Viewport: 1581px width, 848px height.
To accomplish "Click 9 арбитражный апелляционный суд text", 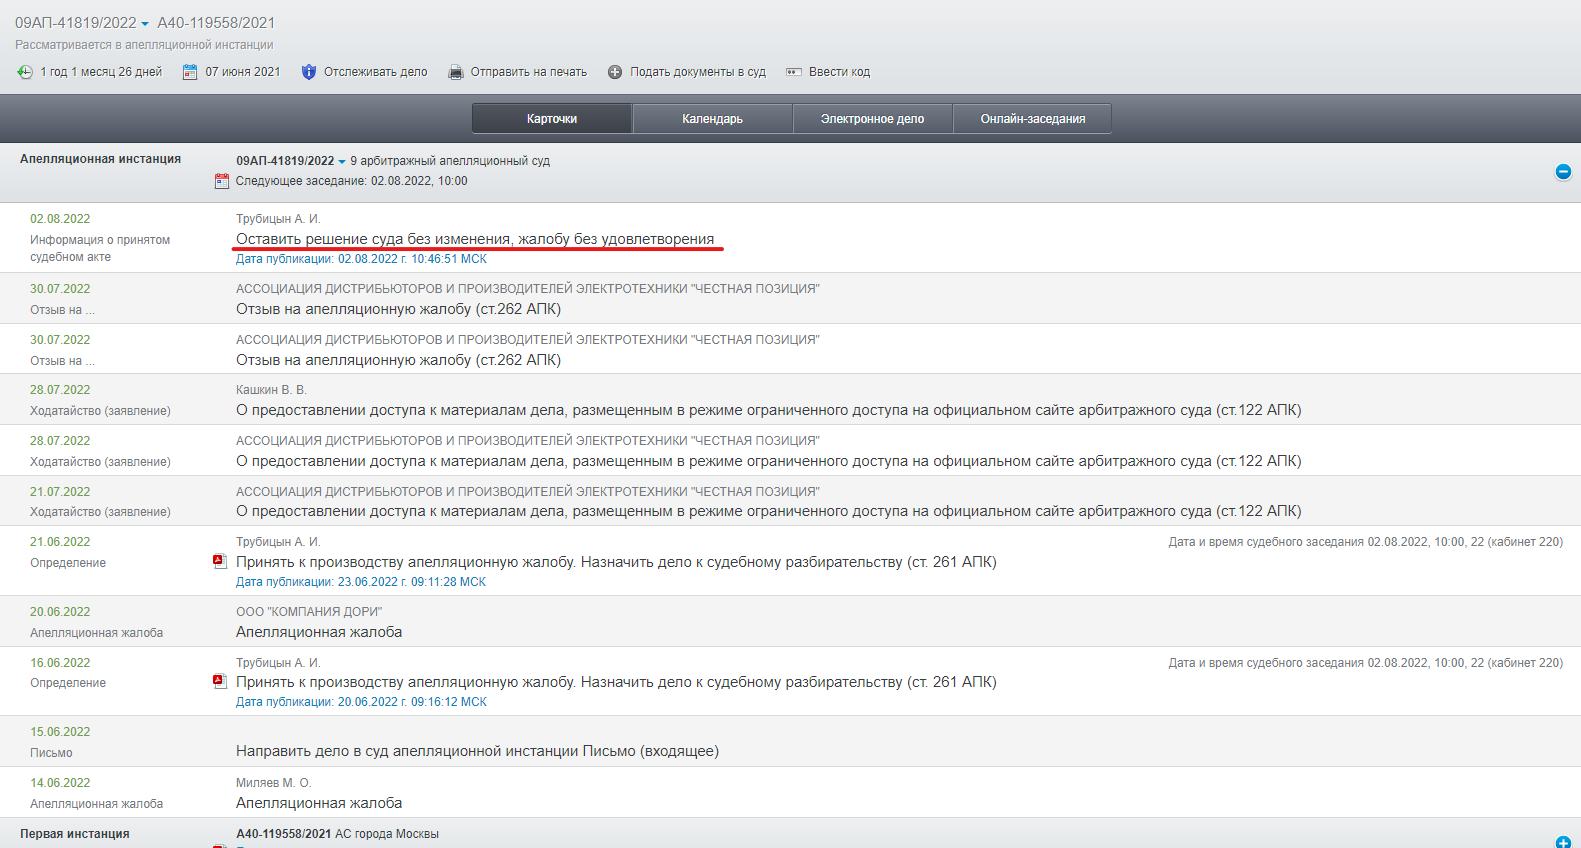I will pos(450,161).
